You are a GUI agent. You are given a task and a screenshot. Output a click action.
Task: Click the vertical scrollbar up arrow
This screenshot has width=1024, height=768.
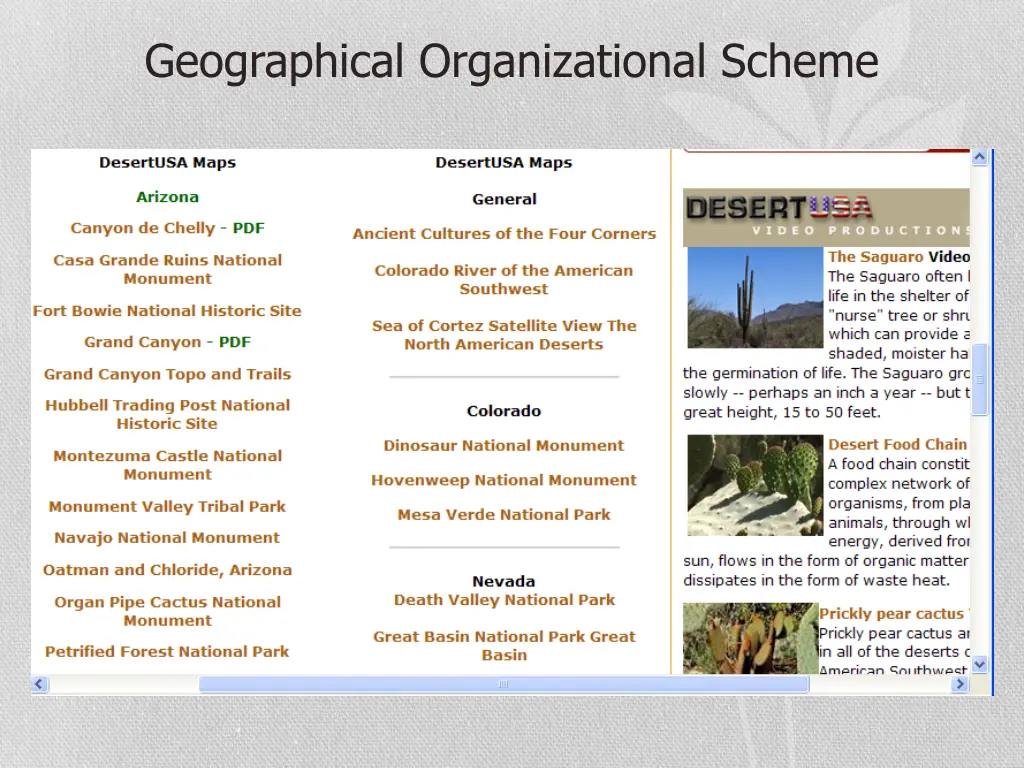click(980, 158)
